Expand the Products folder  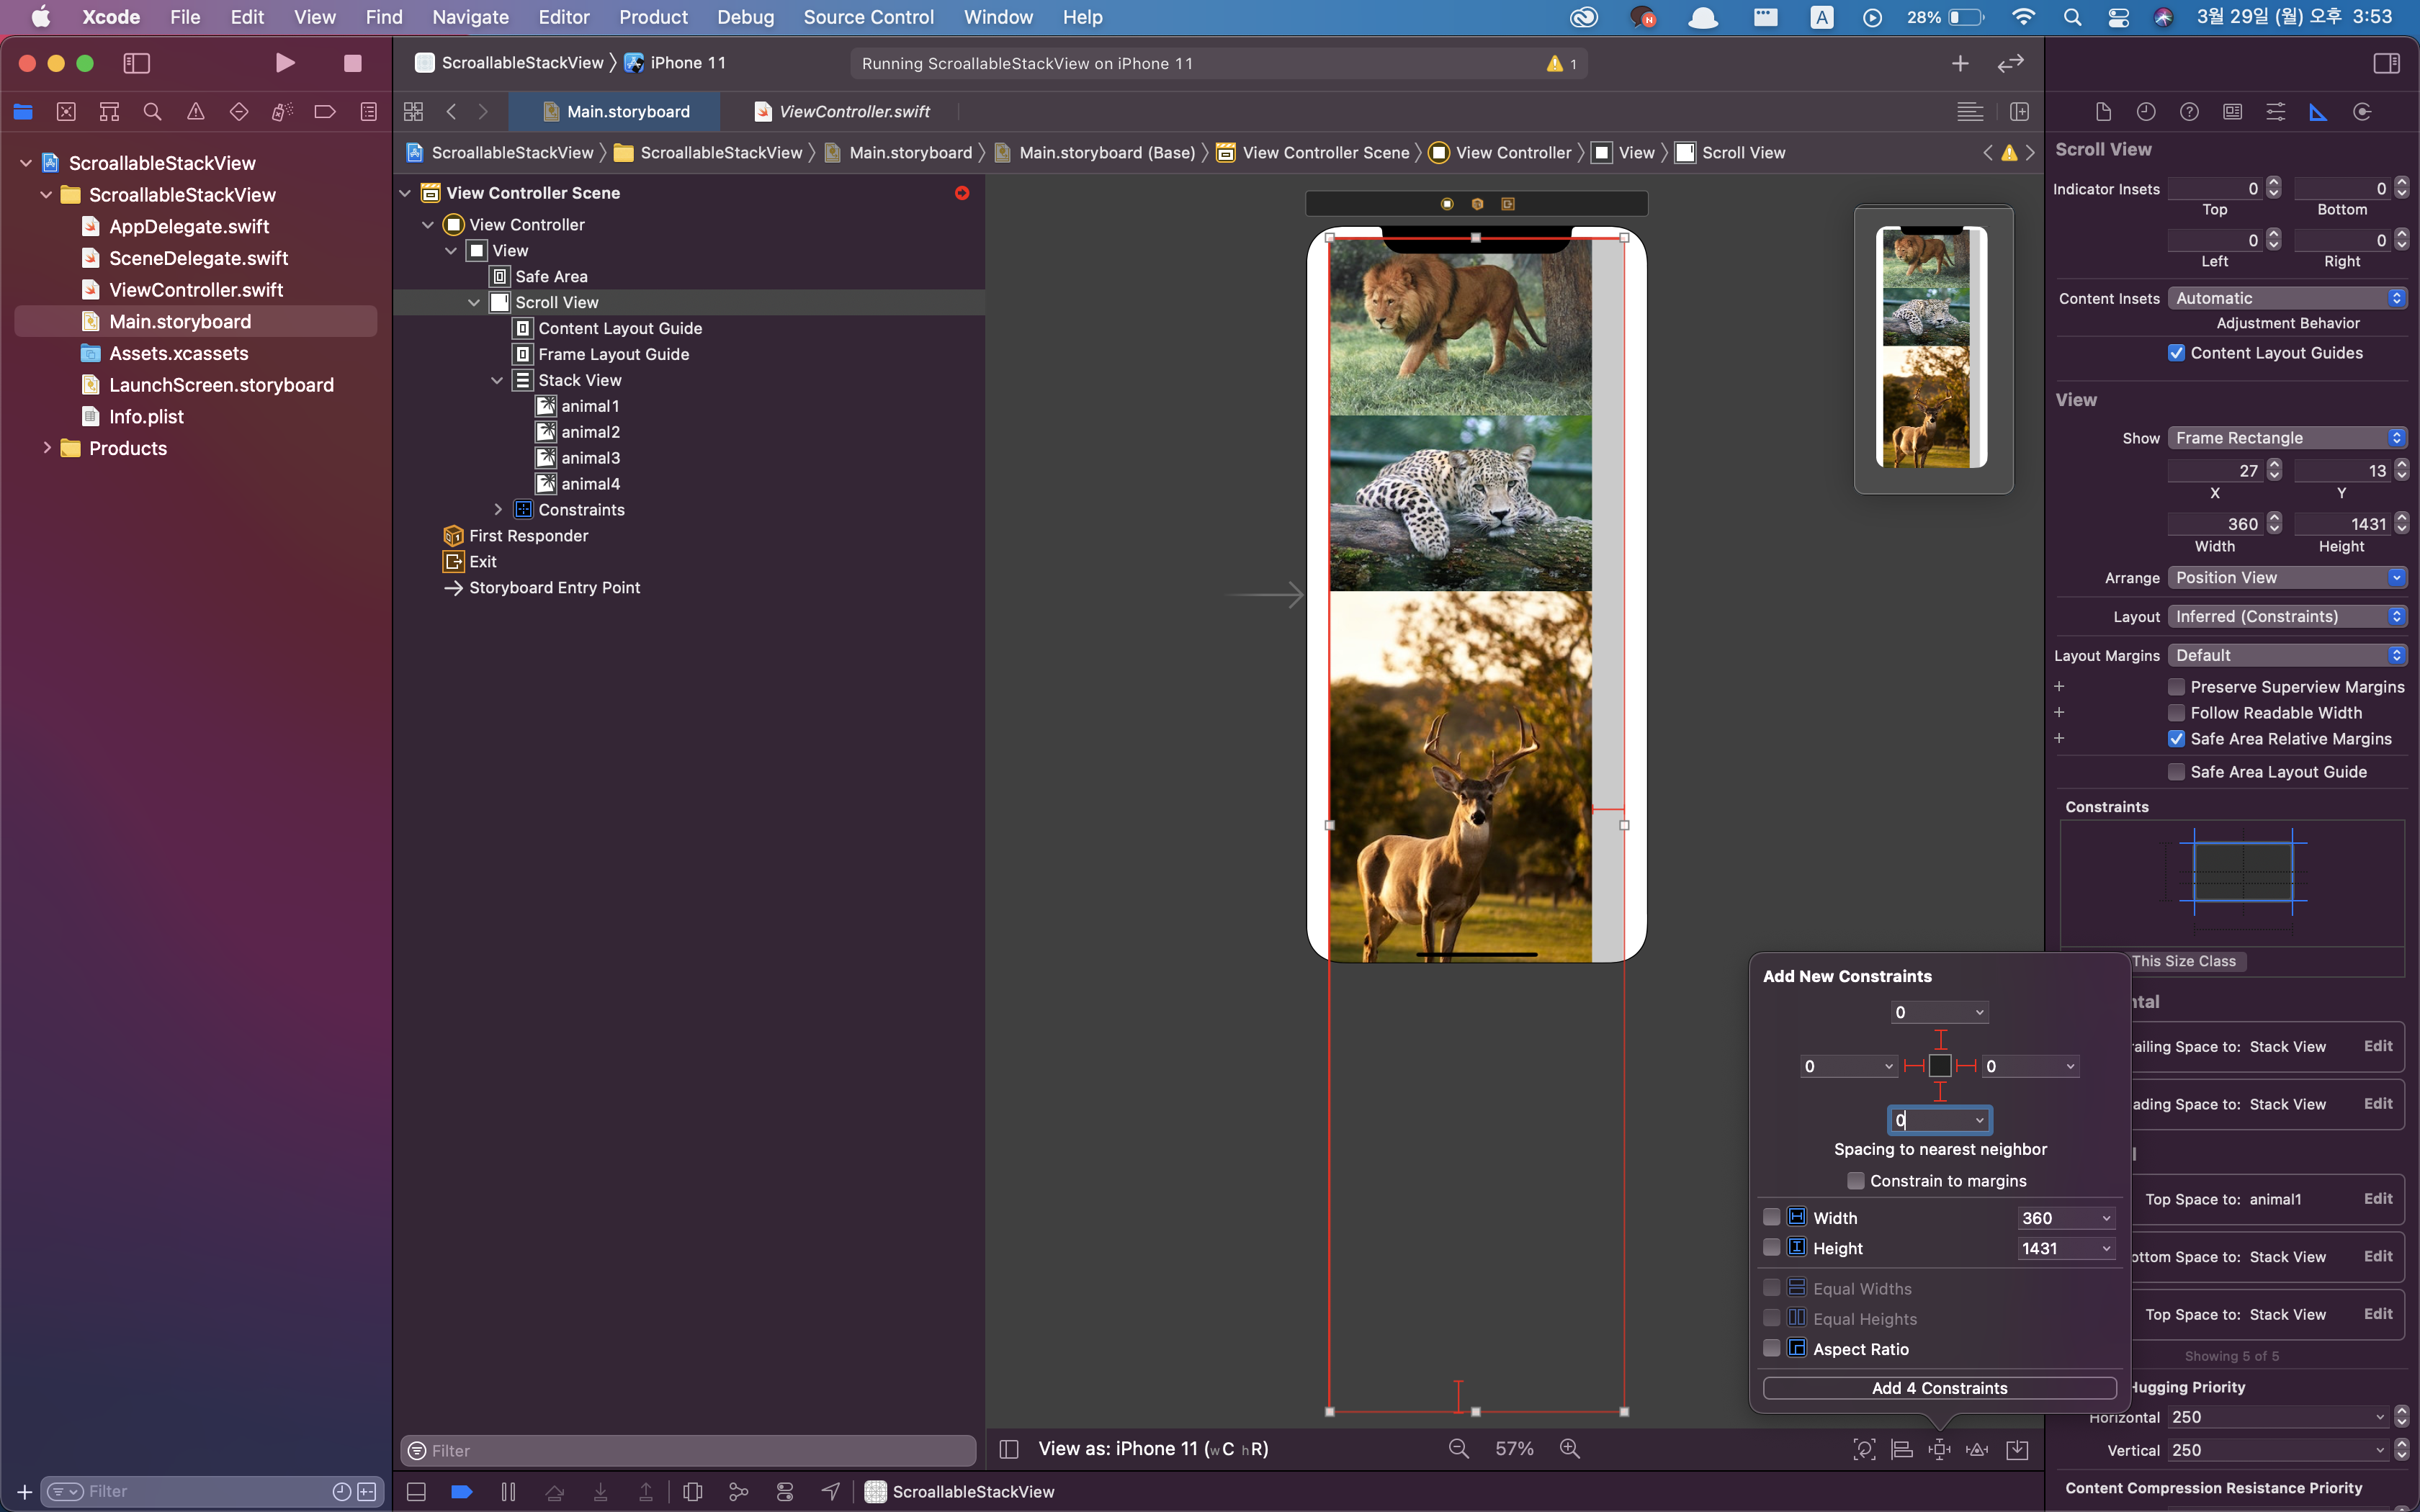46,448
